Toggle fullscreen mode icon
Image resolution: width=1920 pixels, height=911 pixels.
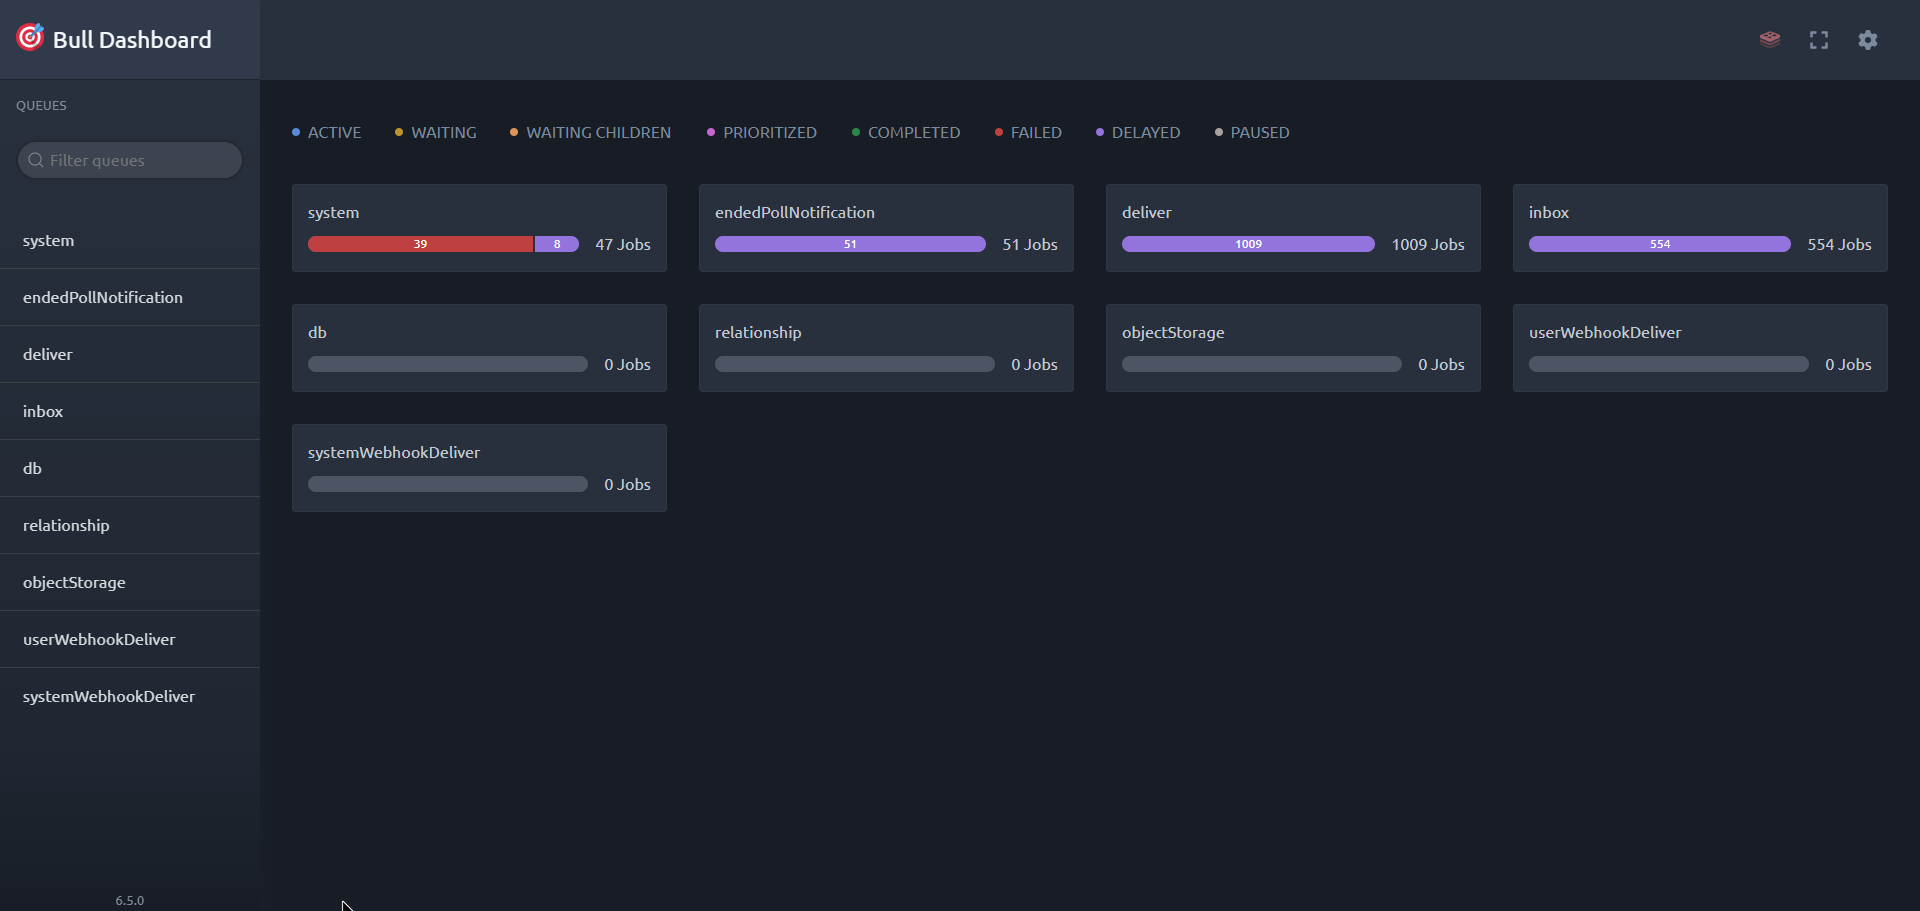pyautogui.click(x=1818, y=40)
